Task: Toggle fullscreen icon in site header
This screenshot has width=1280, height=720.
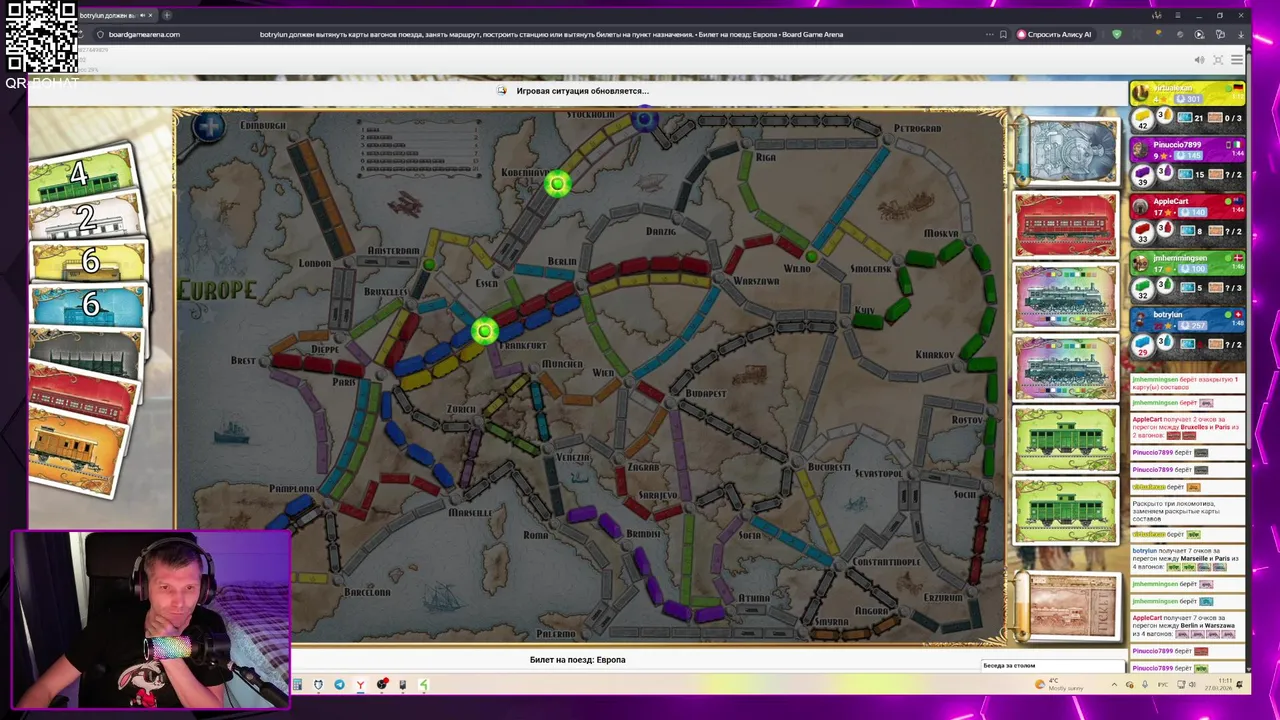Action: 1218,60
